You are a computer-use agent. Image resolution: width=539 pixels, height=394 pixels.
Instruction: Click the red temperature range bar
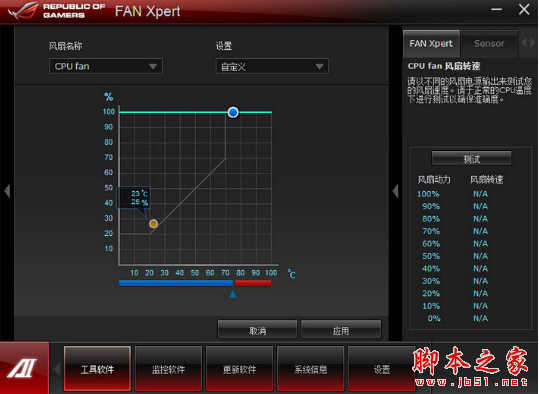[253, 283]
